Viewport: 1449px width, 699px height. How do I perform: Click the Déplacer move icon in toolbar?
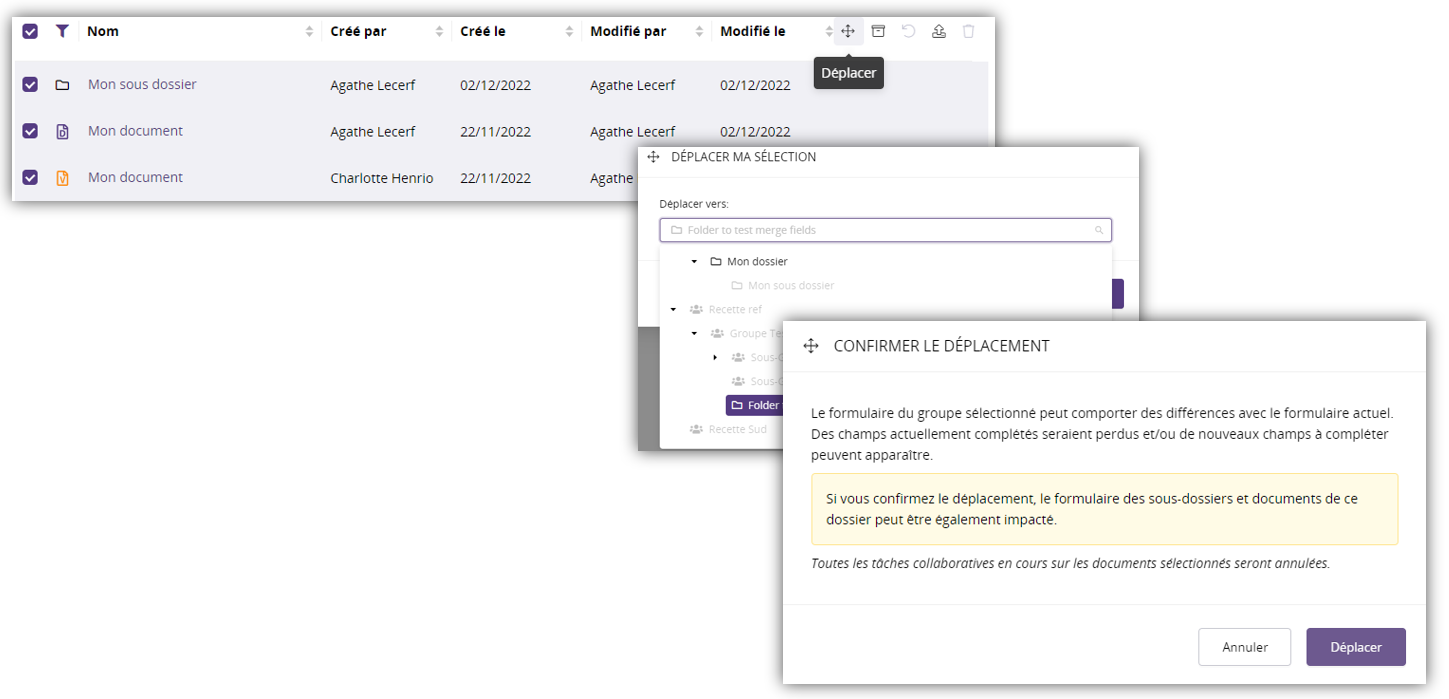click(x=848, y=31)
